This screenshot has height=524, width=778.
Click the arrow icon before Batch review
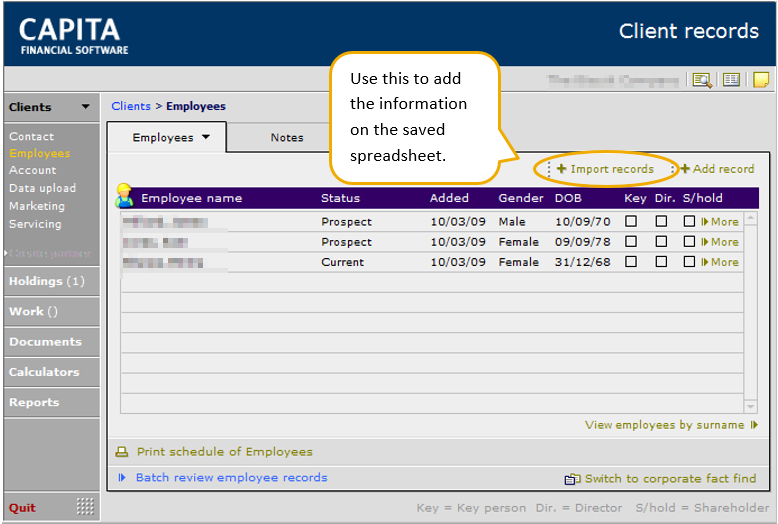point(122,477)
